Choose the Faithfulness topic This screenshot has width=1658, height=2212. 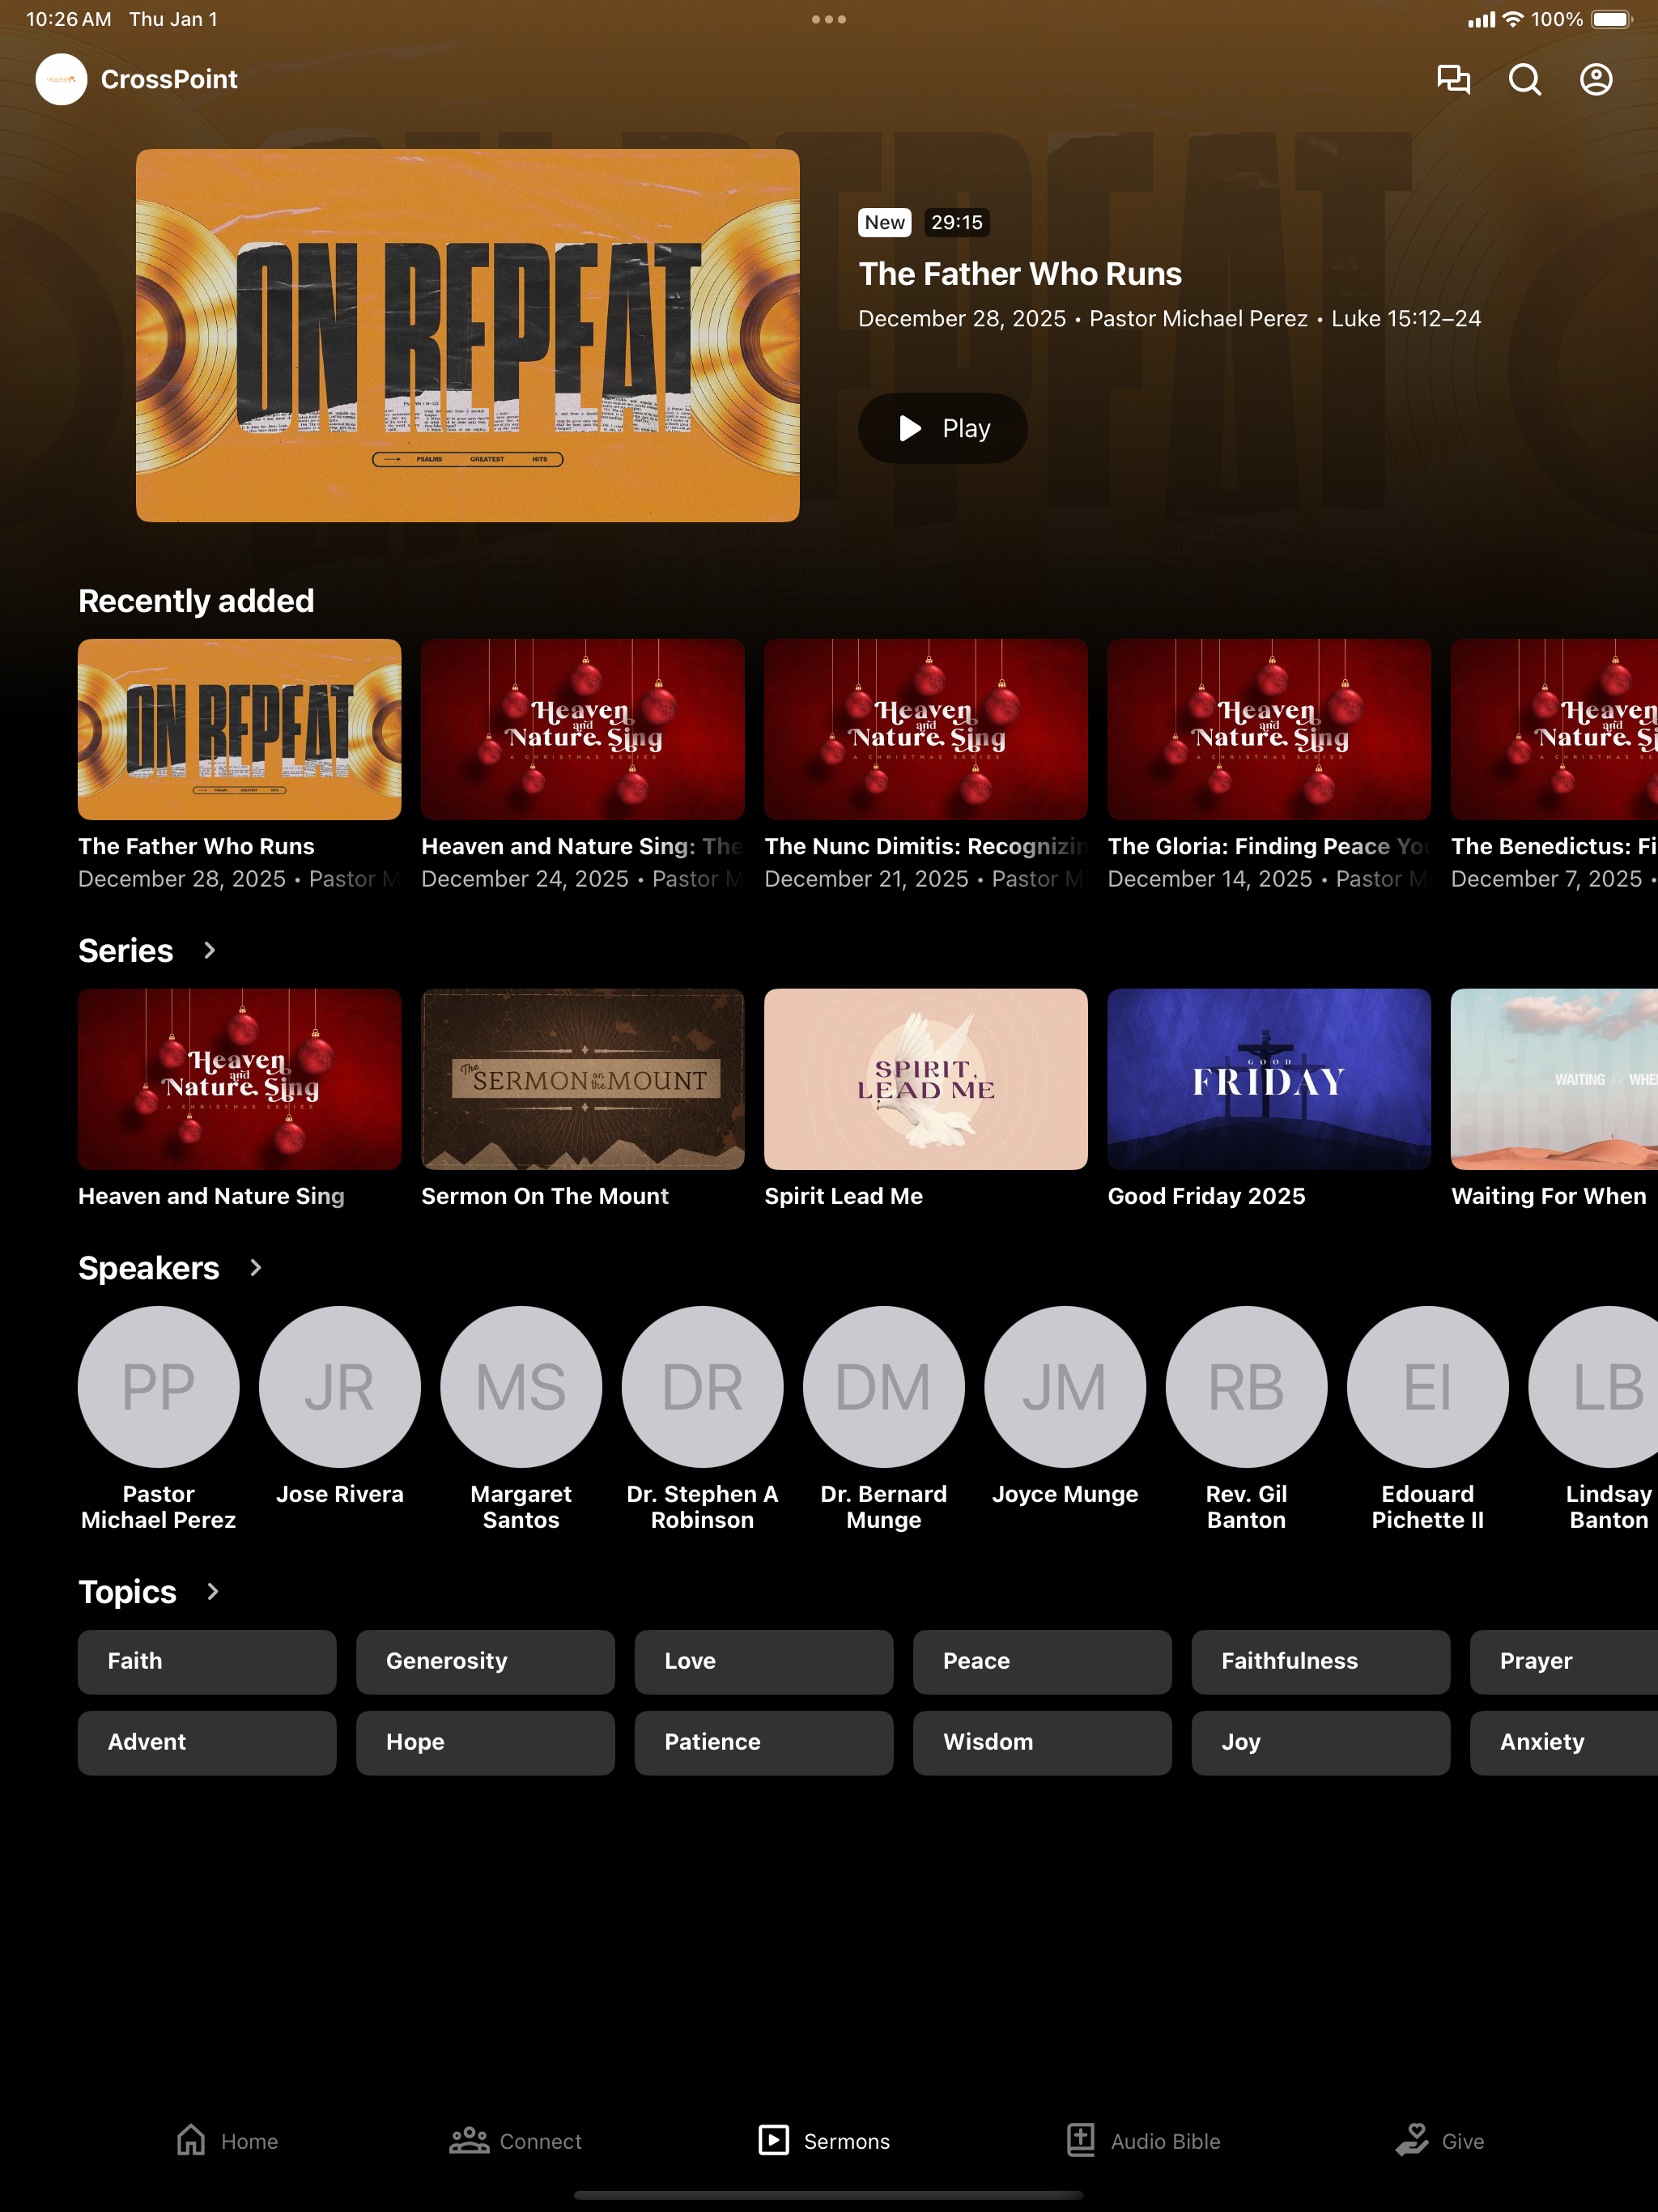pos(1321,1661)
